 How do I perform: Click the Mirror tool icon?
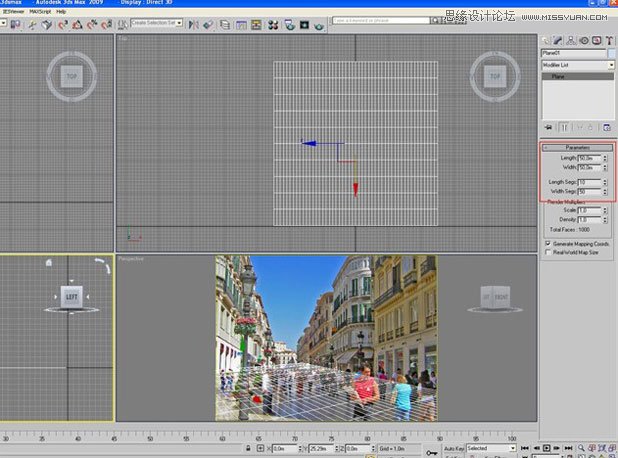193,25
